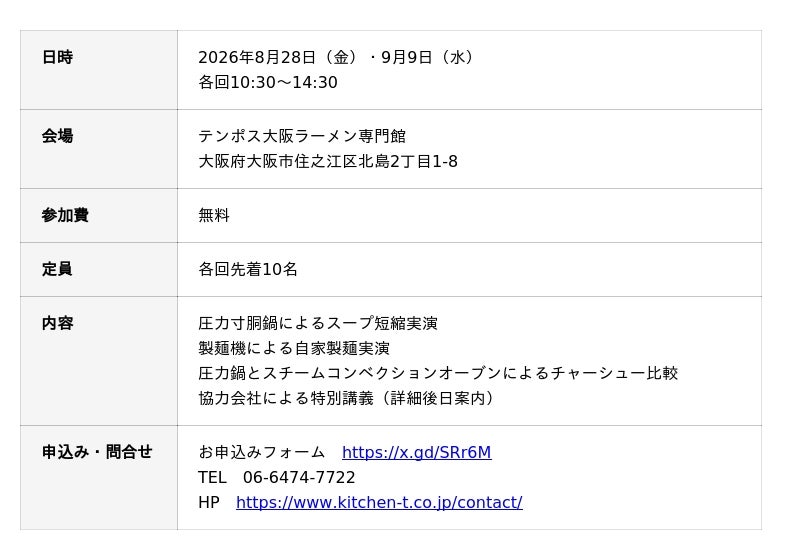Click the 日時 row header

(99, 70)
